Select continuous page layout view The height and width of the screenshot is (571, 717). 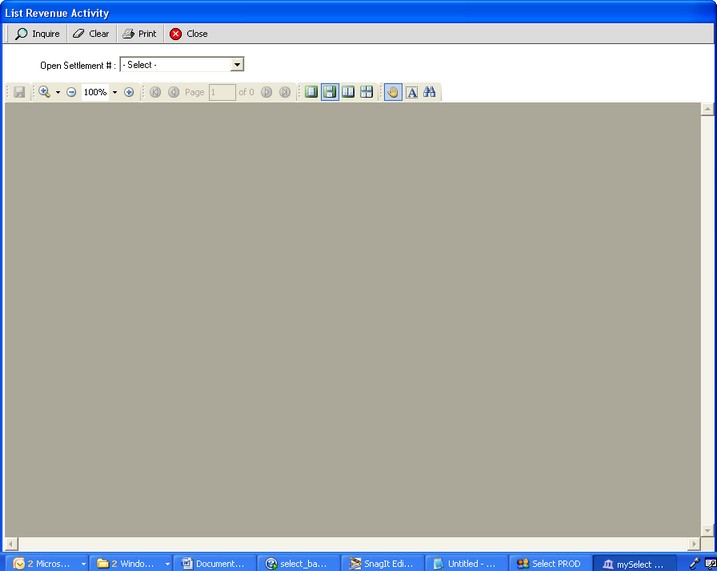[x=330, y=92]
